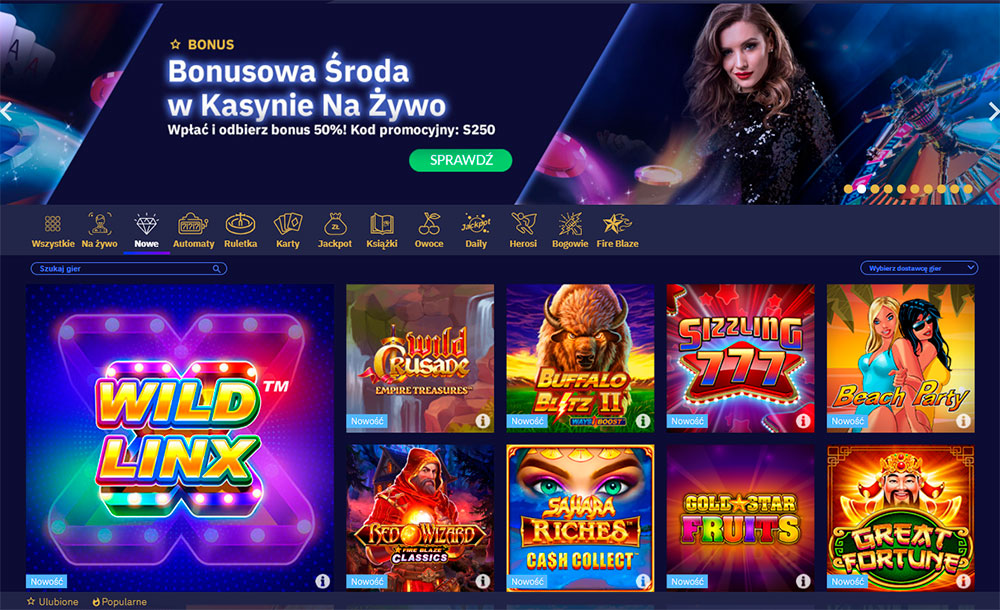Open the Fire Blaze category
The image size is (1000, 610).
click(617, 231)
